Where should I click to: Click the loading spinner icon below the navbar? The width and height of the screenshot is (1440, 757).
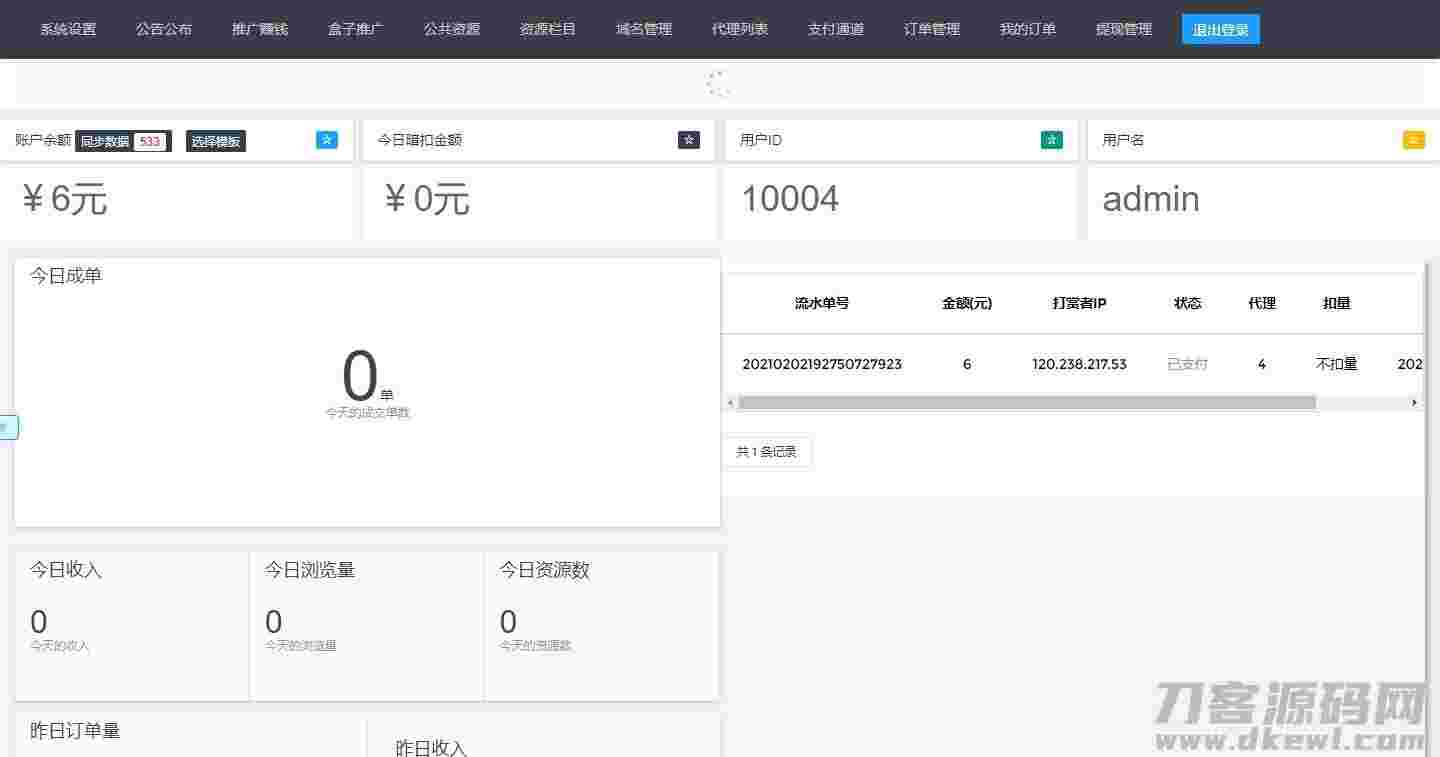pos(718,84)
